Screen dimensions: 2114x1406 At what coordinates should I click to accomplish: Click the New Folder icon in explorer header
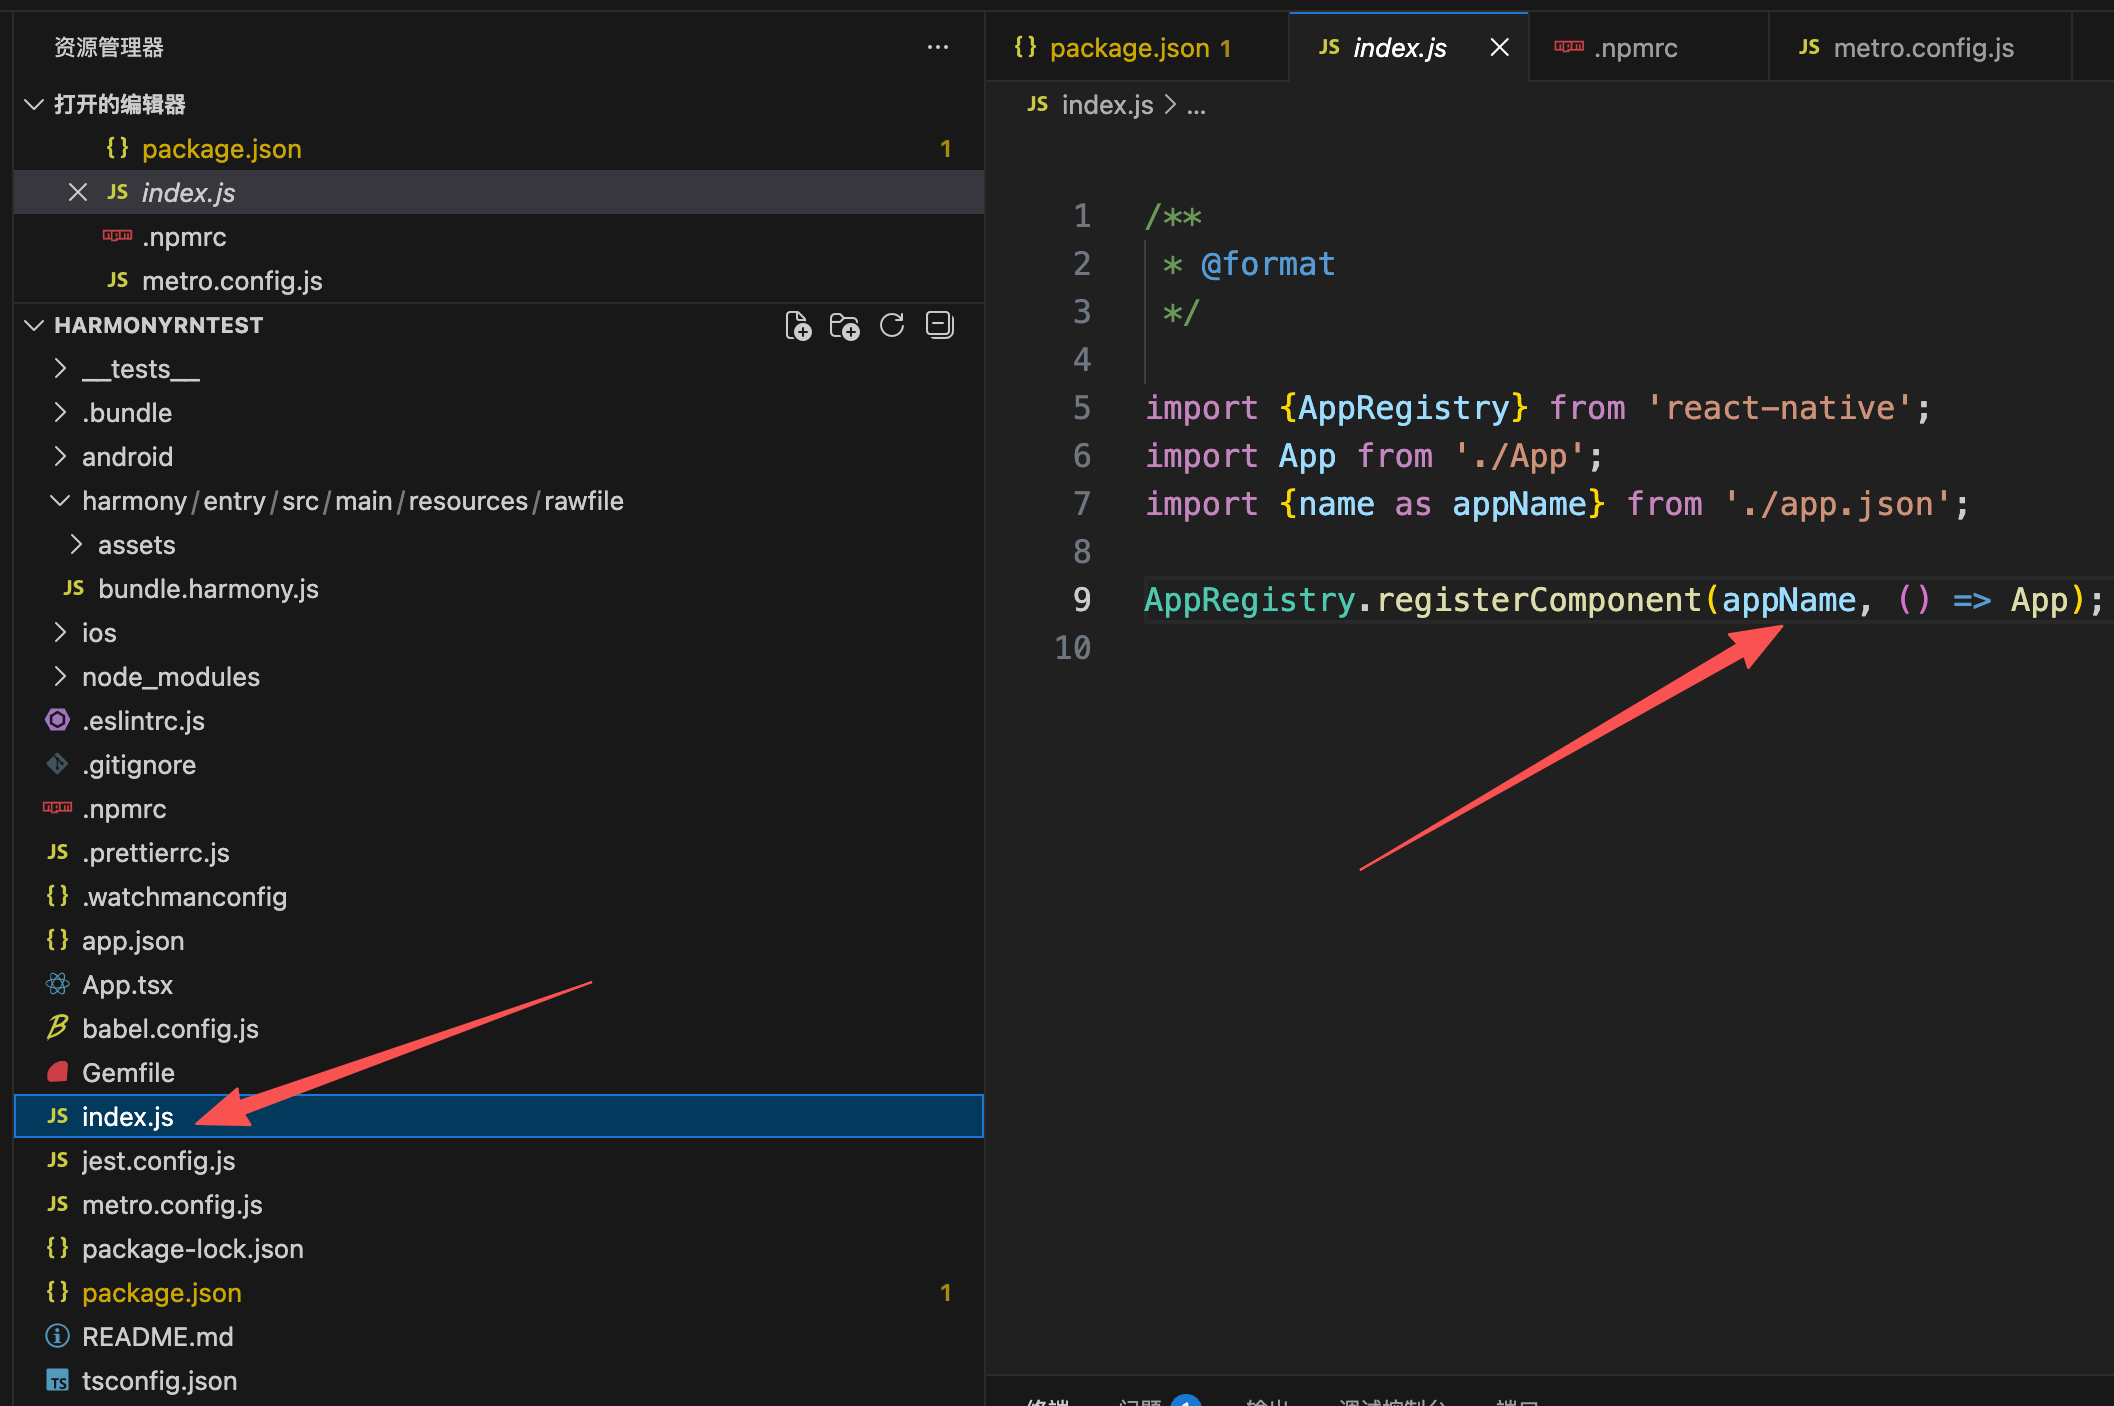844,326
